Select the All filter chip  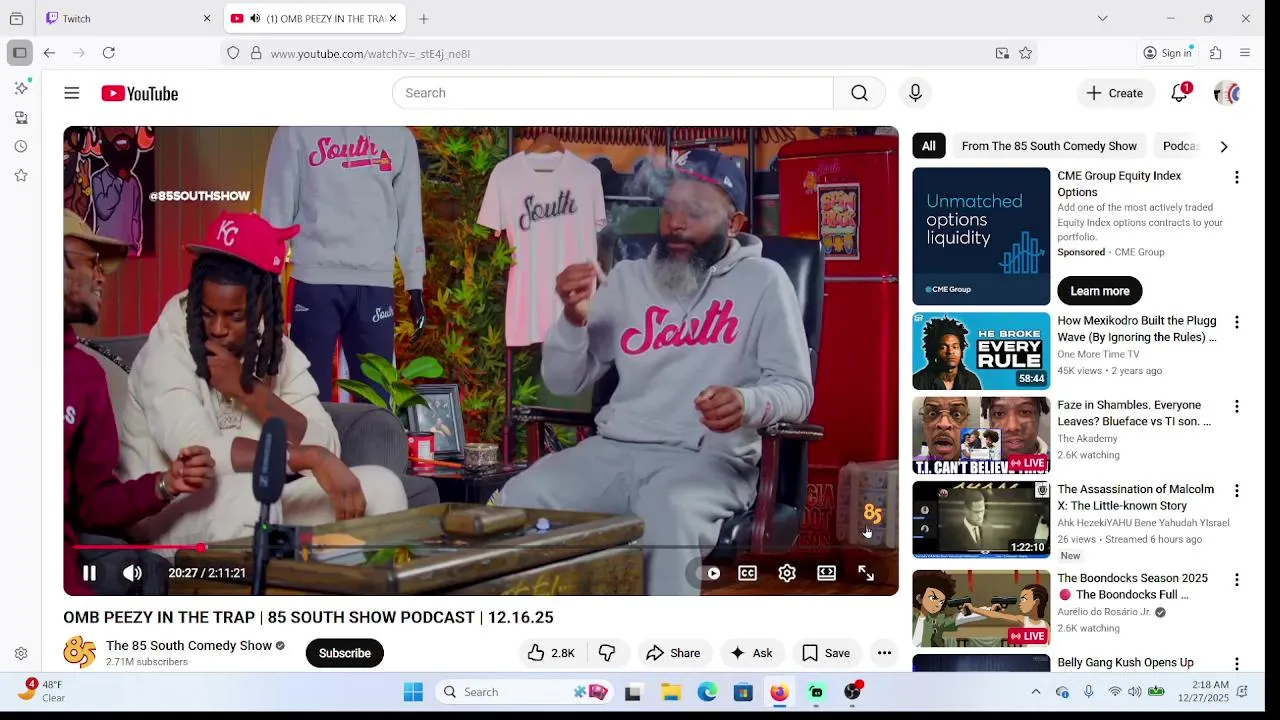pos(929,146)
